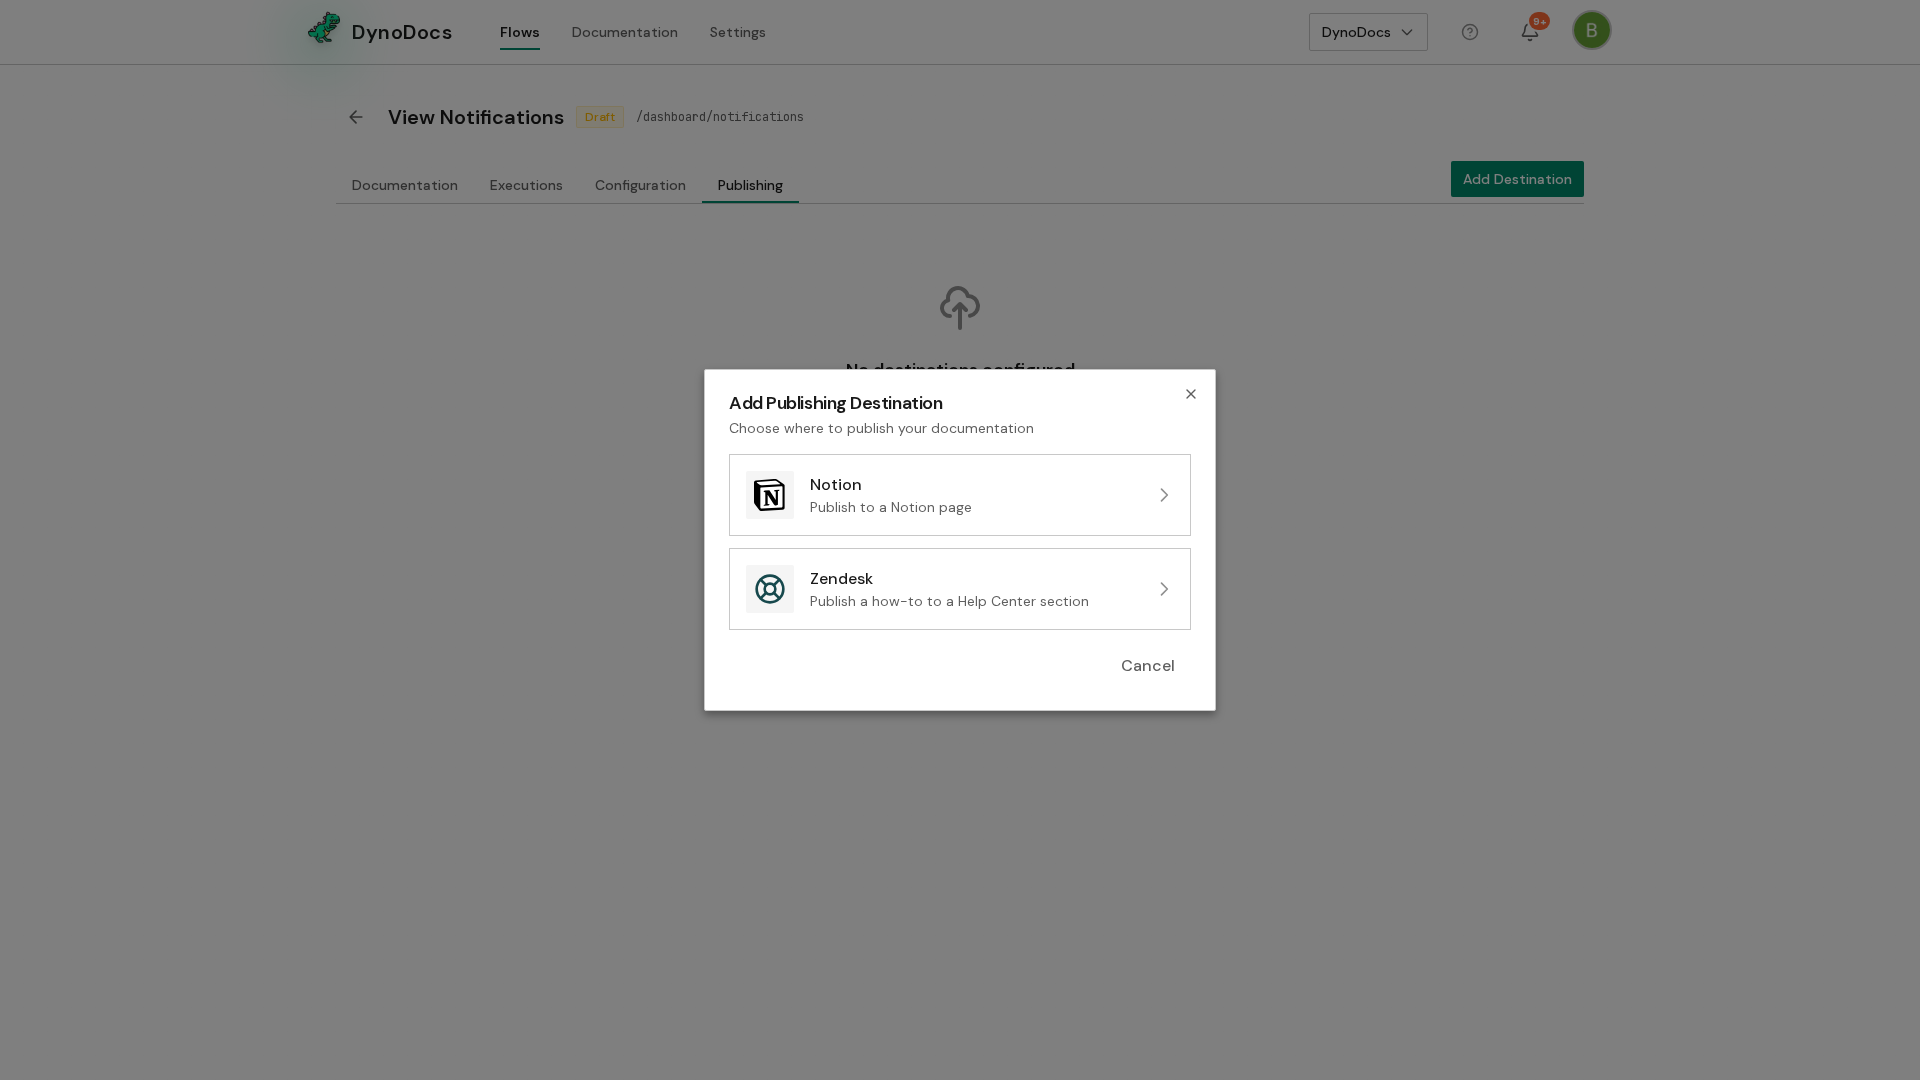Click the cloud upload icon

[960, 308]
